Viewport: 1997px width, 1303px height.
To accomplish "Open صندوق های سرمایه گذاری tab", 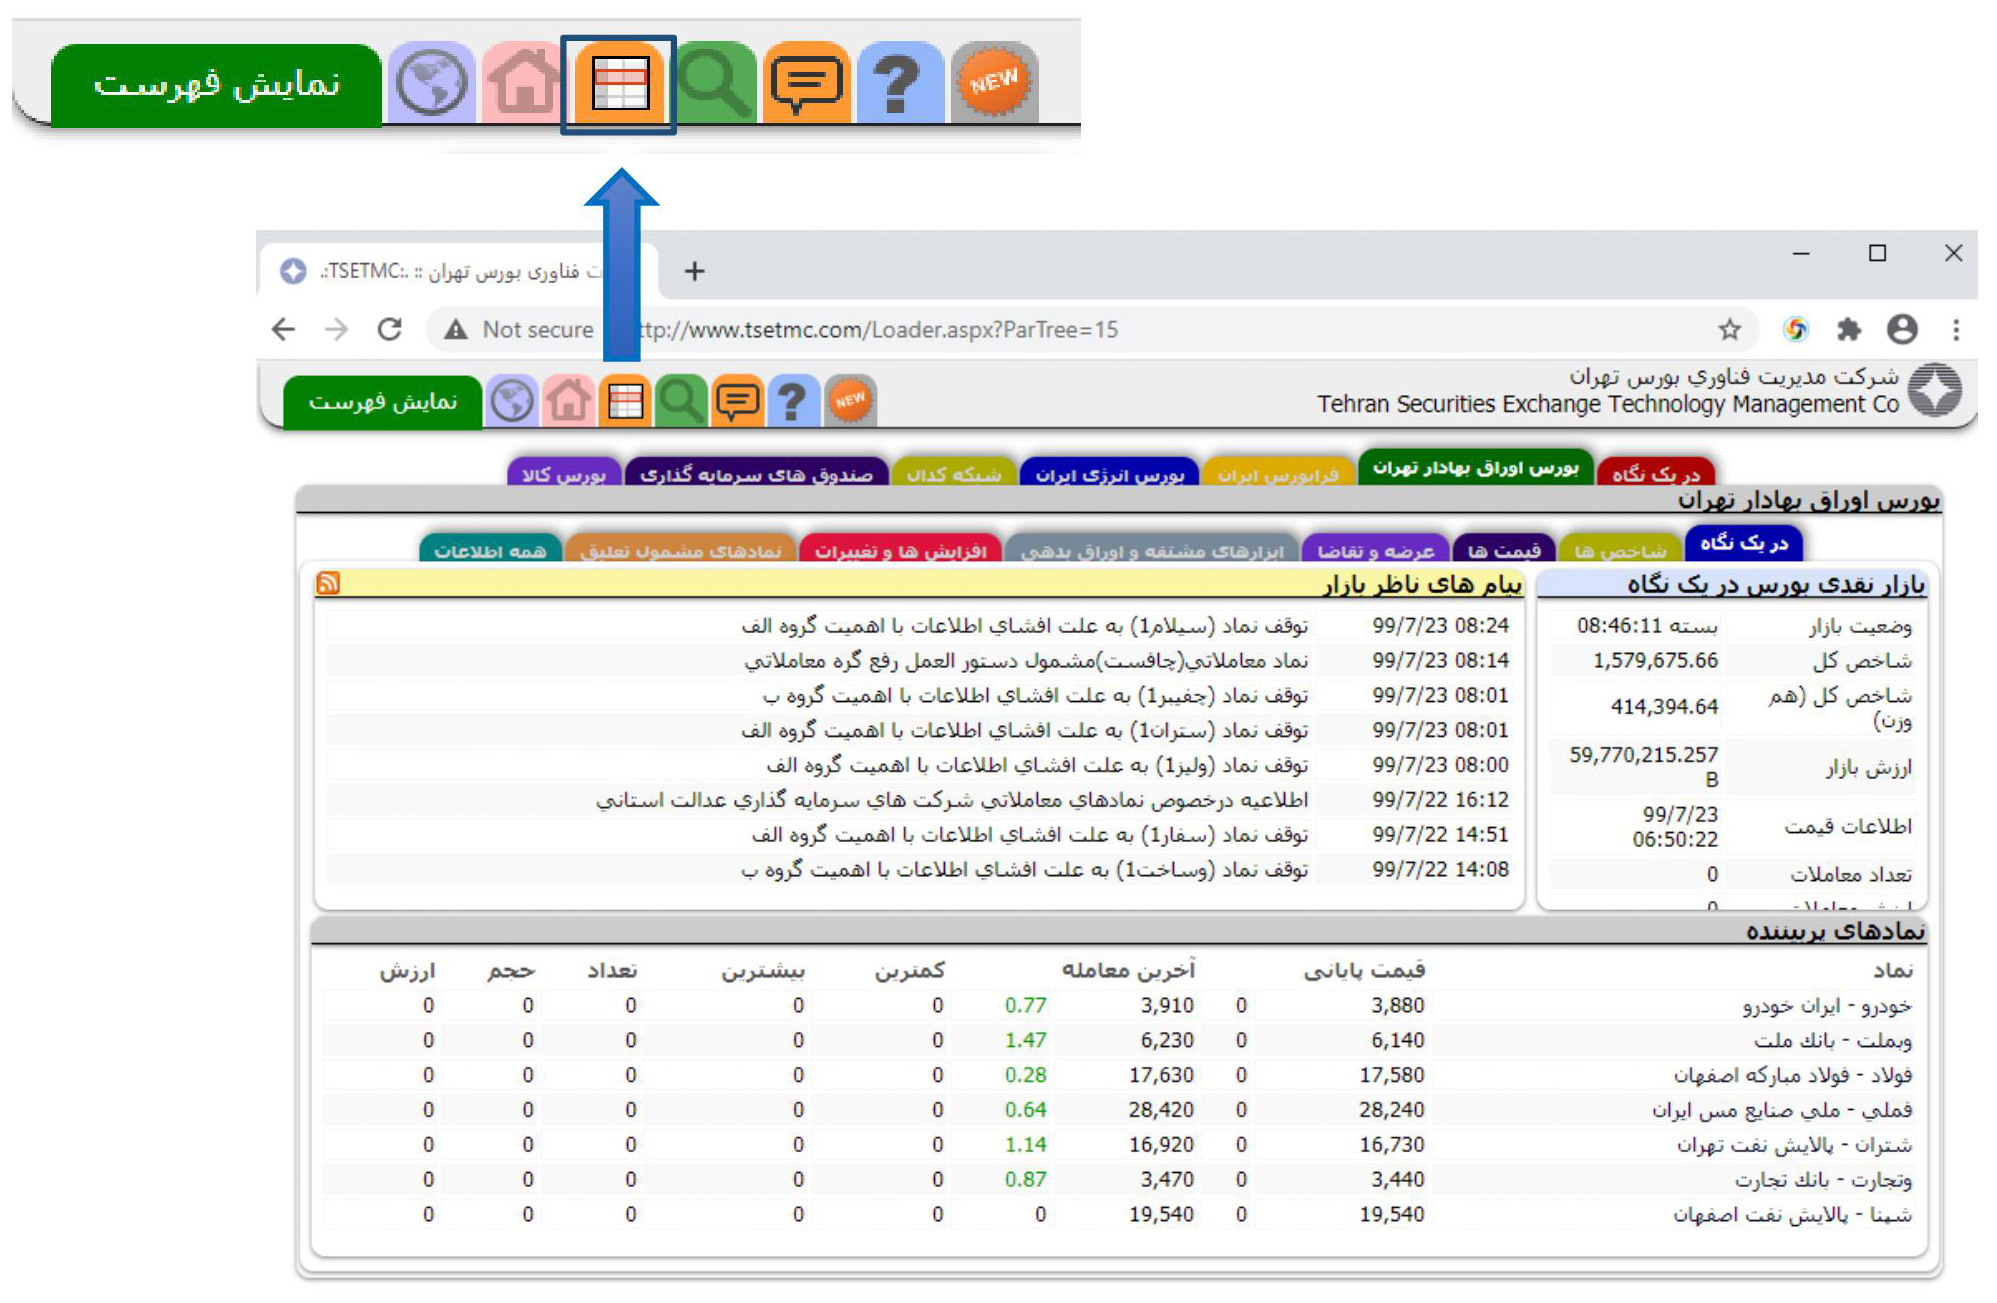I will click(x=755, y=475).
